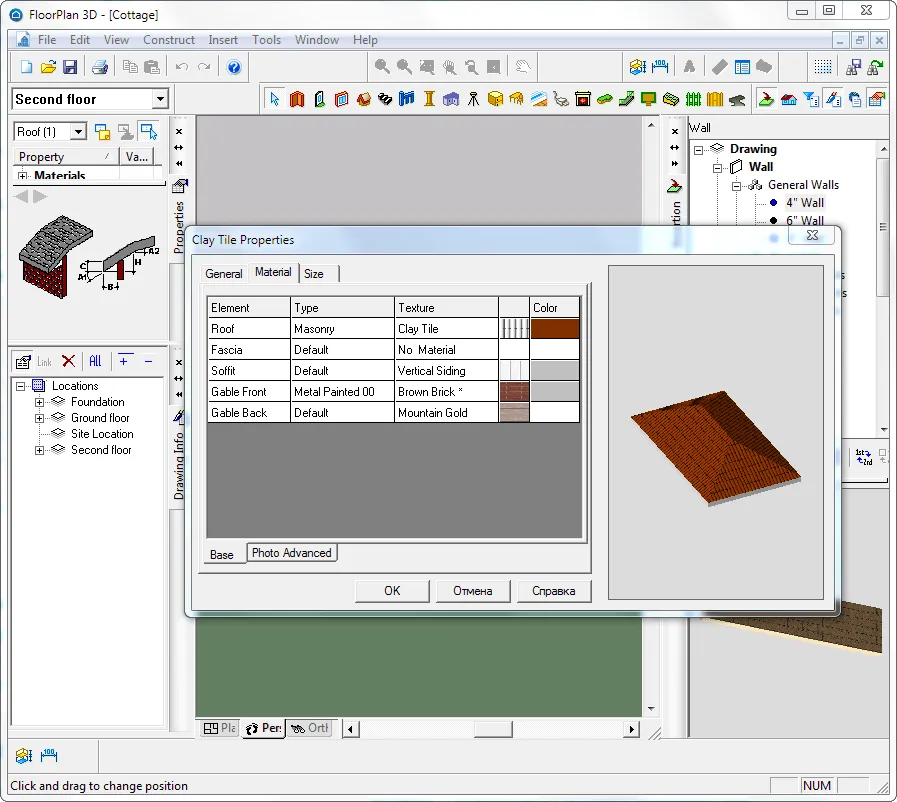Click the Save diskette icon
897x802 pixels.
70,67
